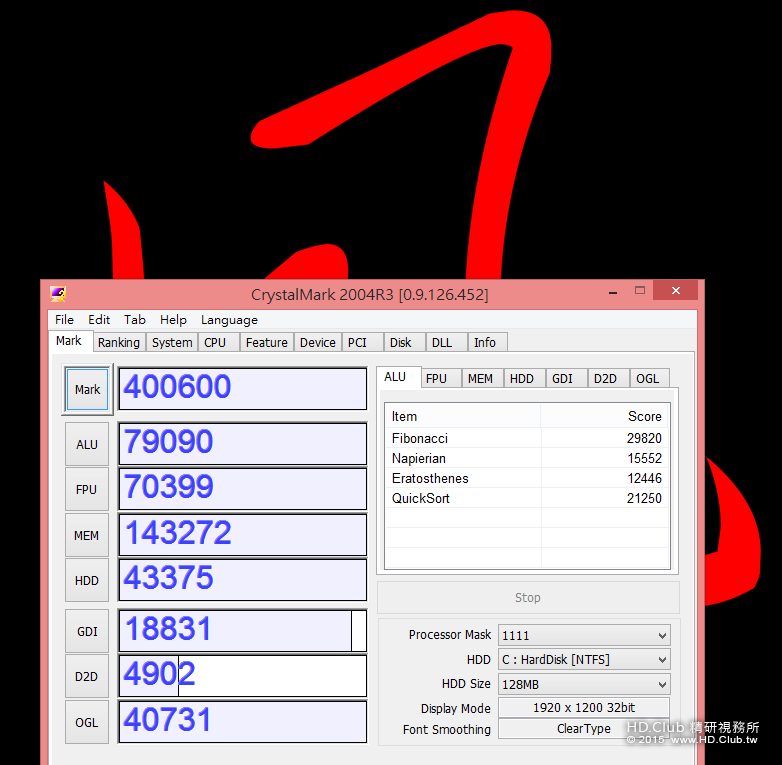The height and width of the screenshot is (765, 782).
Task: Click QuickSort score 21250
Action: click(x=644, y=498)
